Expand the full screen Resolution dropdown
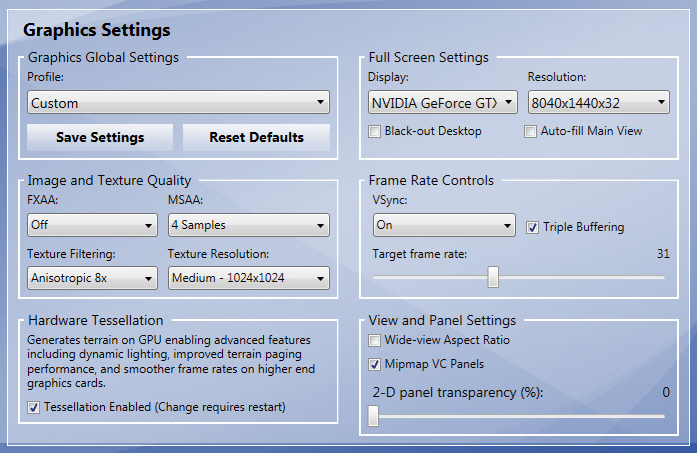 tap(598, 102)
